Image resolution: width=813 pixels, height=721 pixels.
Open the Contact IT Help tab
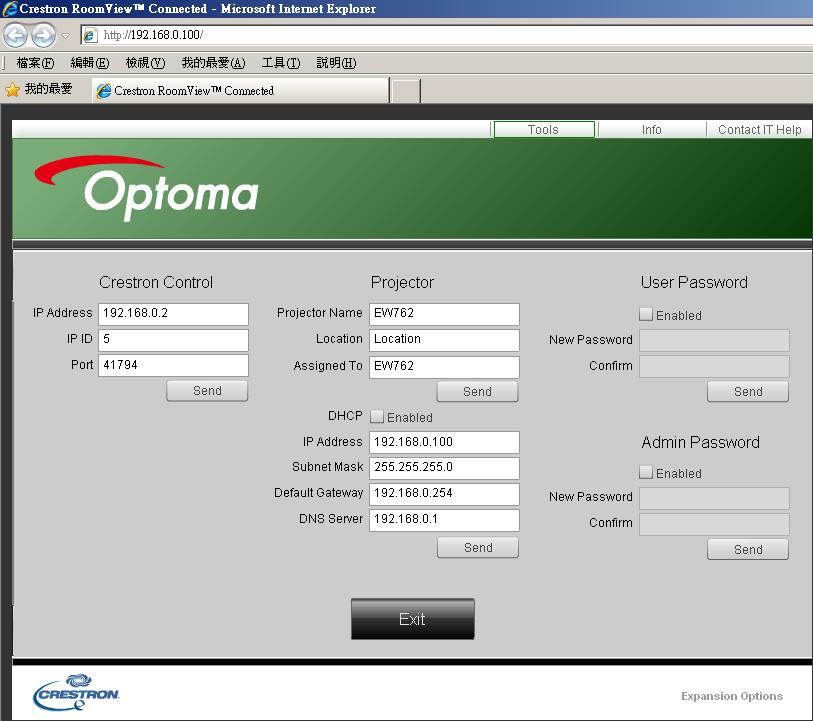point(760,130)
